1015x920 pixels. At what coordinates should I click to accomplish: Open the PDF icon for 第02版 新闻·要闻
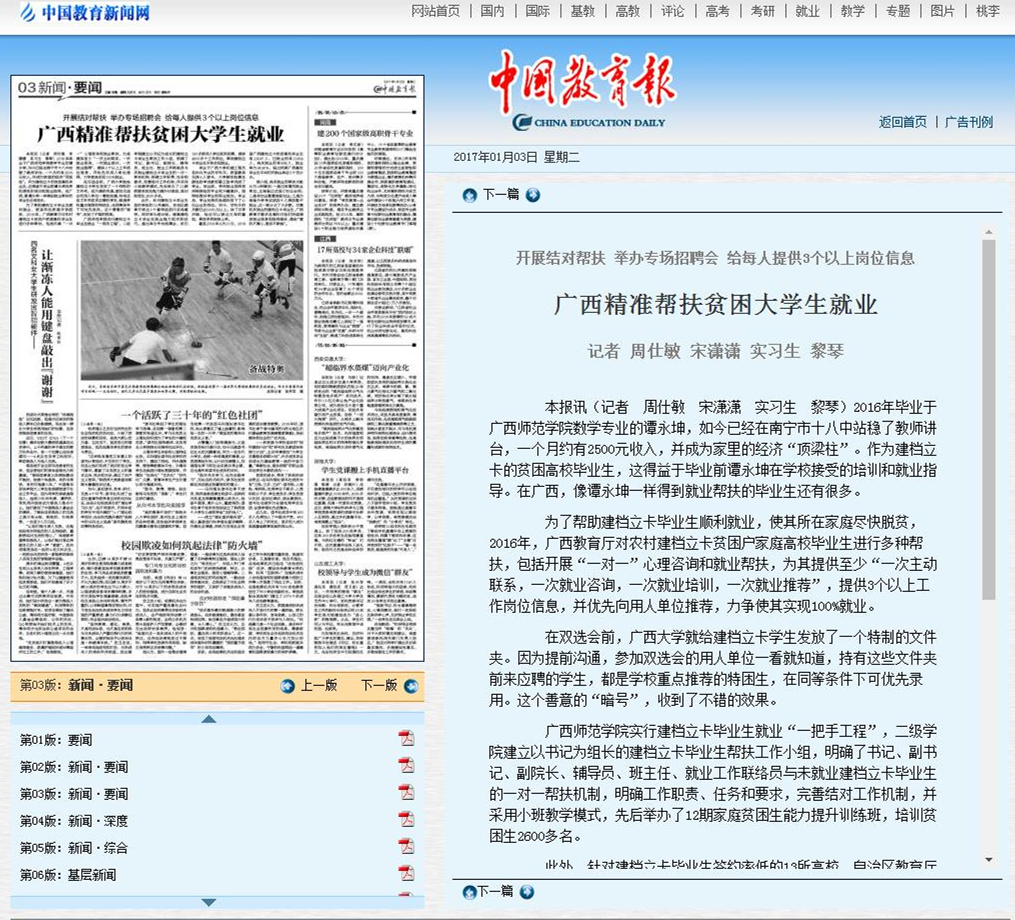406,765
